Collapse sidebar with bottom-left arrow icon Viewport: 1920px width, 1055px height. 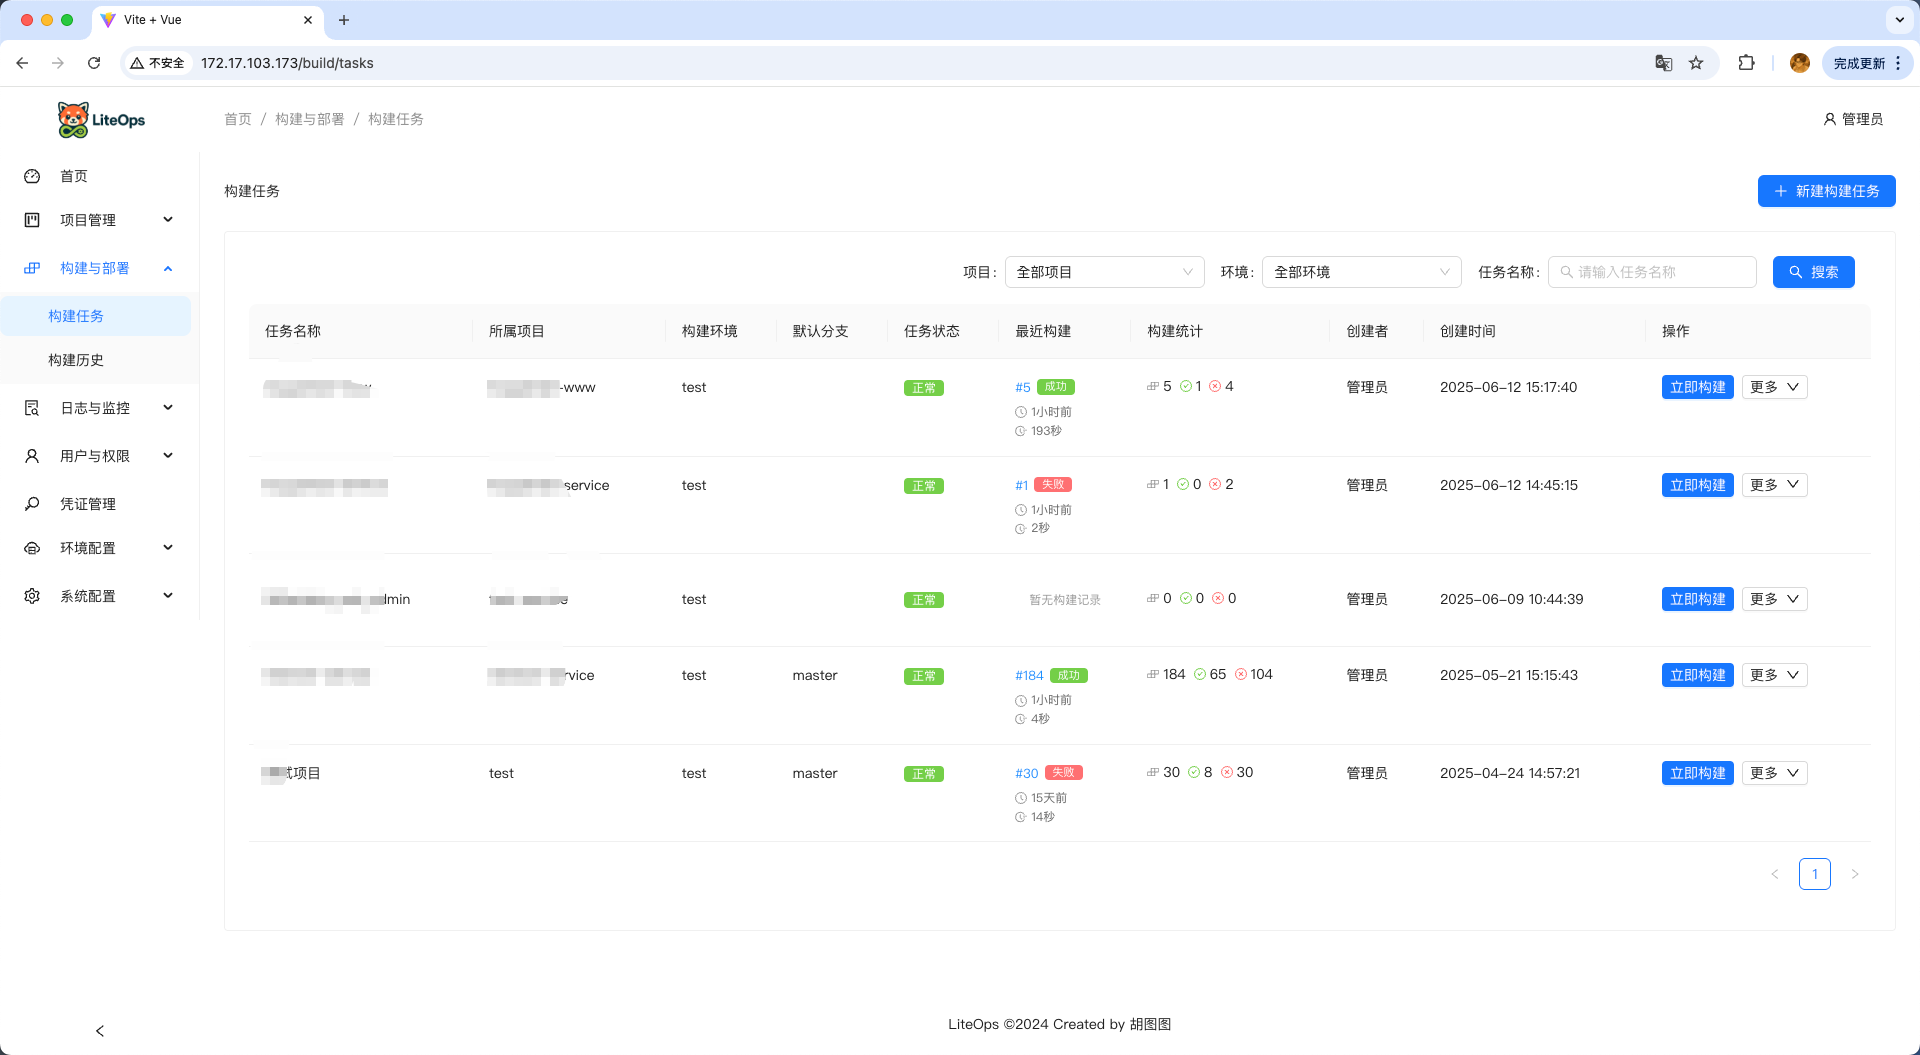[100, 1031]
